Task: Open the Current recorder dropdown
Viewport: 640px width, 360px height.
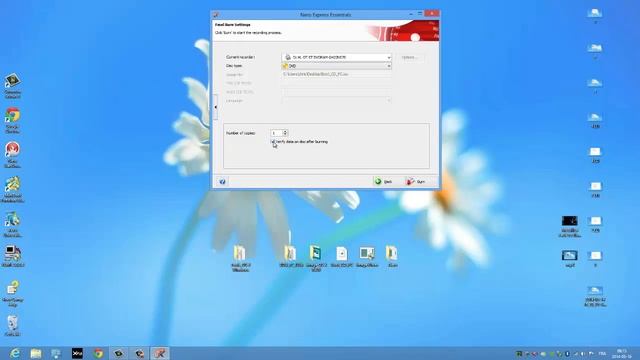Action: click(x=337, y=57)
